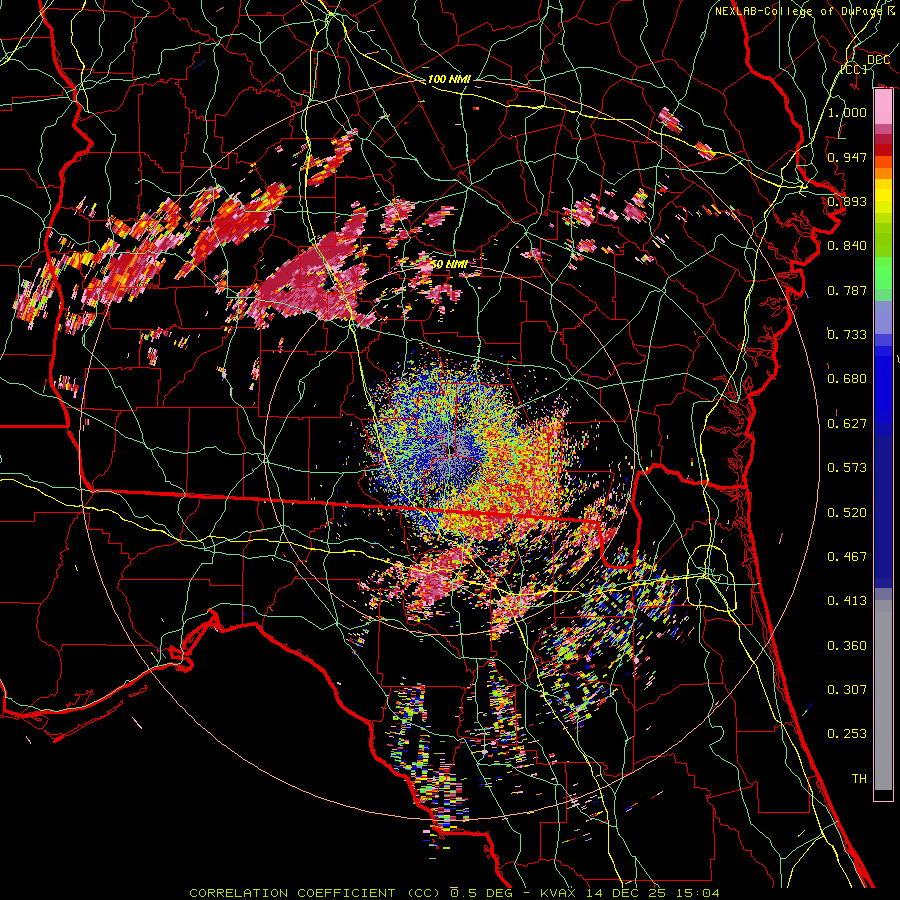
Task: Click the 0.307 legend value
Action: [x=847, y=690]
